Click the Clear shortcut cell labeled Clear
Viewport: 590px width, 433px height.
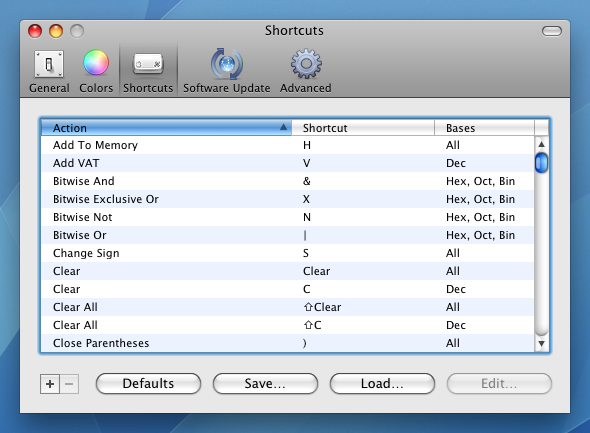(x=316, y=271)
